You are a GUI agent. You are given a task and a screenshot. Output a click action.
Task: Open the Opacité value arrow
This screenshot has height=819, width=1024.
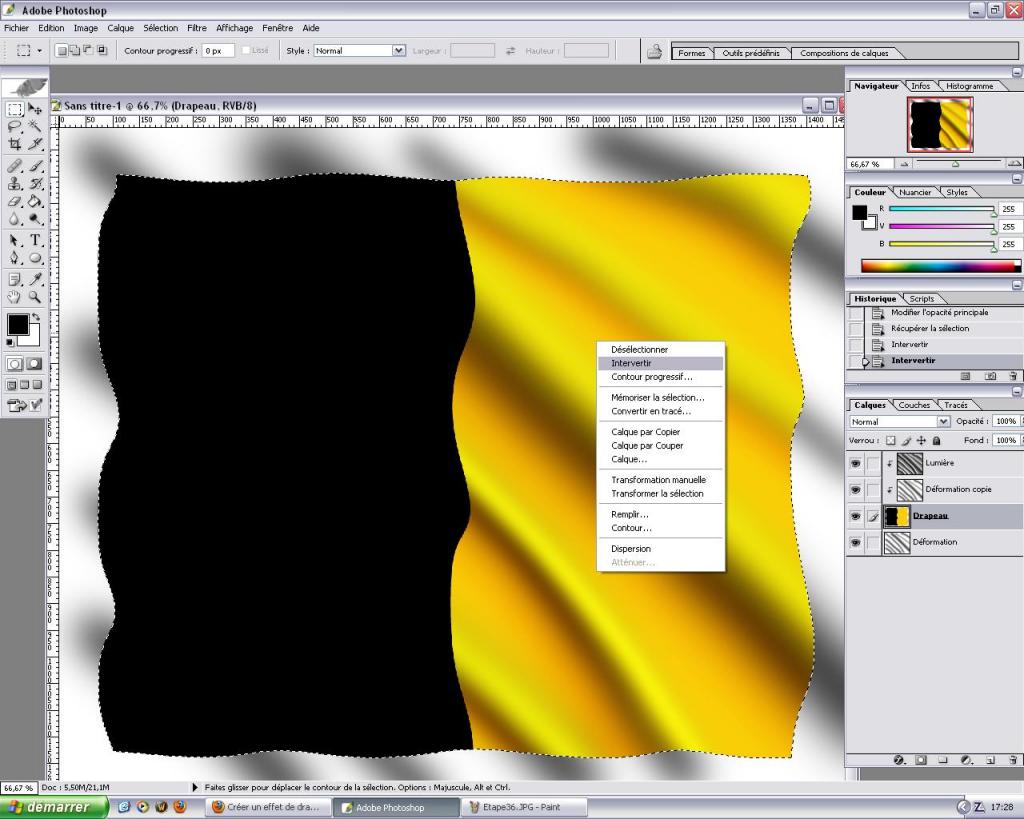coord(1022,421)
